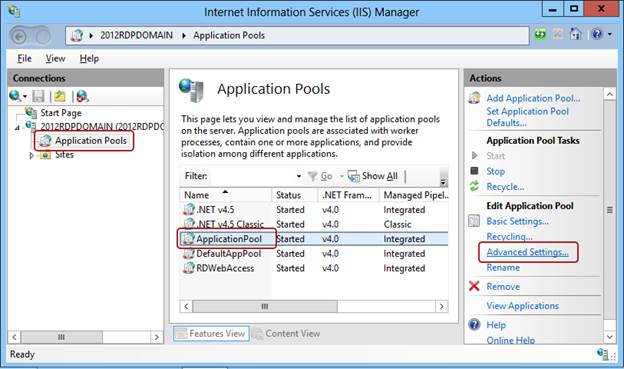Click Set Application Pool Defaults link
Viewport: 624px width, 369px height.
click(x=527, y=117)
